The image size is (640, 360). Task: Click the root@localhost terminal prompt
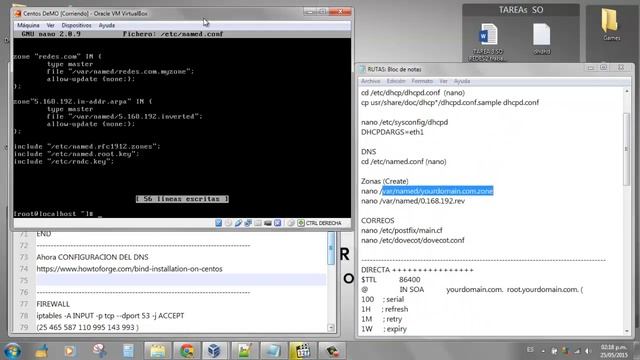click(x=53, y=213)
